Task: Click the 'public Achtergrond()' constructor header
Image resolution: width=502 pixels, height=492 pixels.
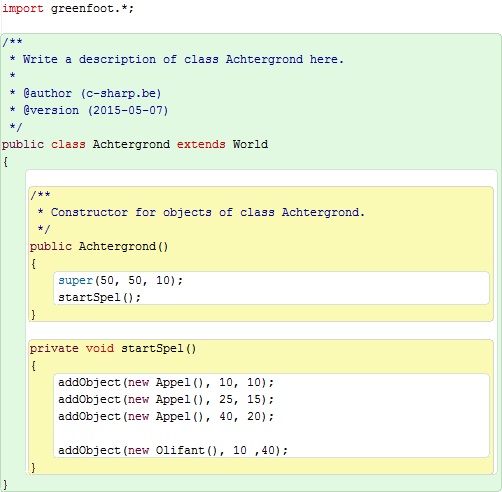Action: 99,247
